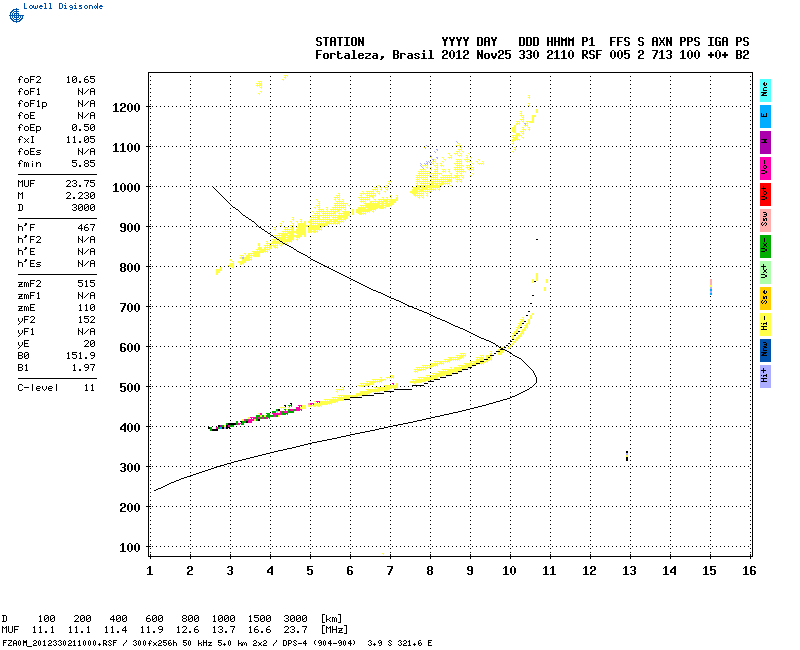This screenshot has height=650, width=800.
Task: Select the cyan Nne legend swatch
Action: (x=765, y=91)
